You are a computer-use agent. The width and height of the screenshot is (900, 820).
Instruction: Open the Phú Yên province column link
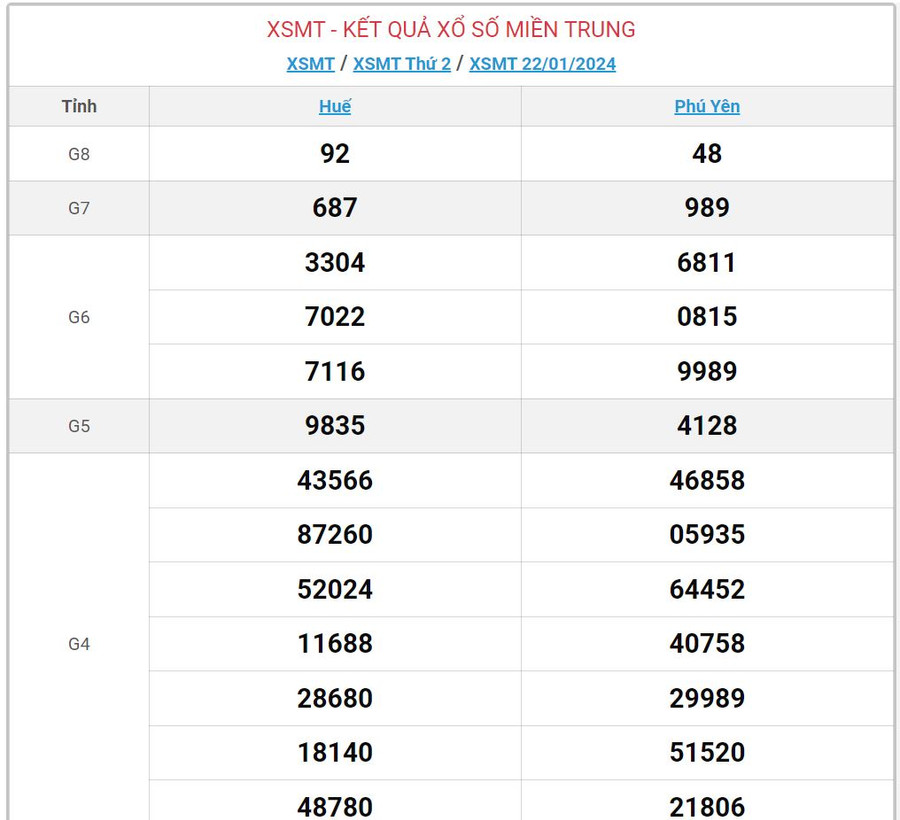point(707,107)
